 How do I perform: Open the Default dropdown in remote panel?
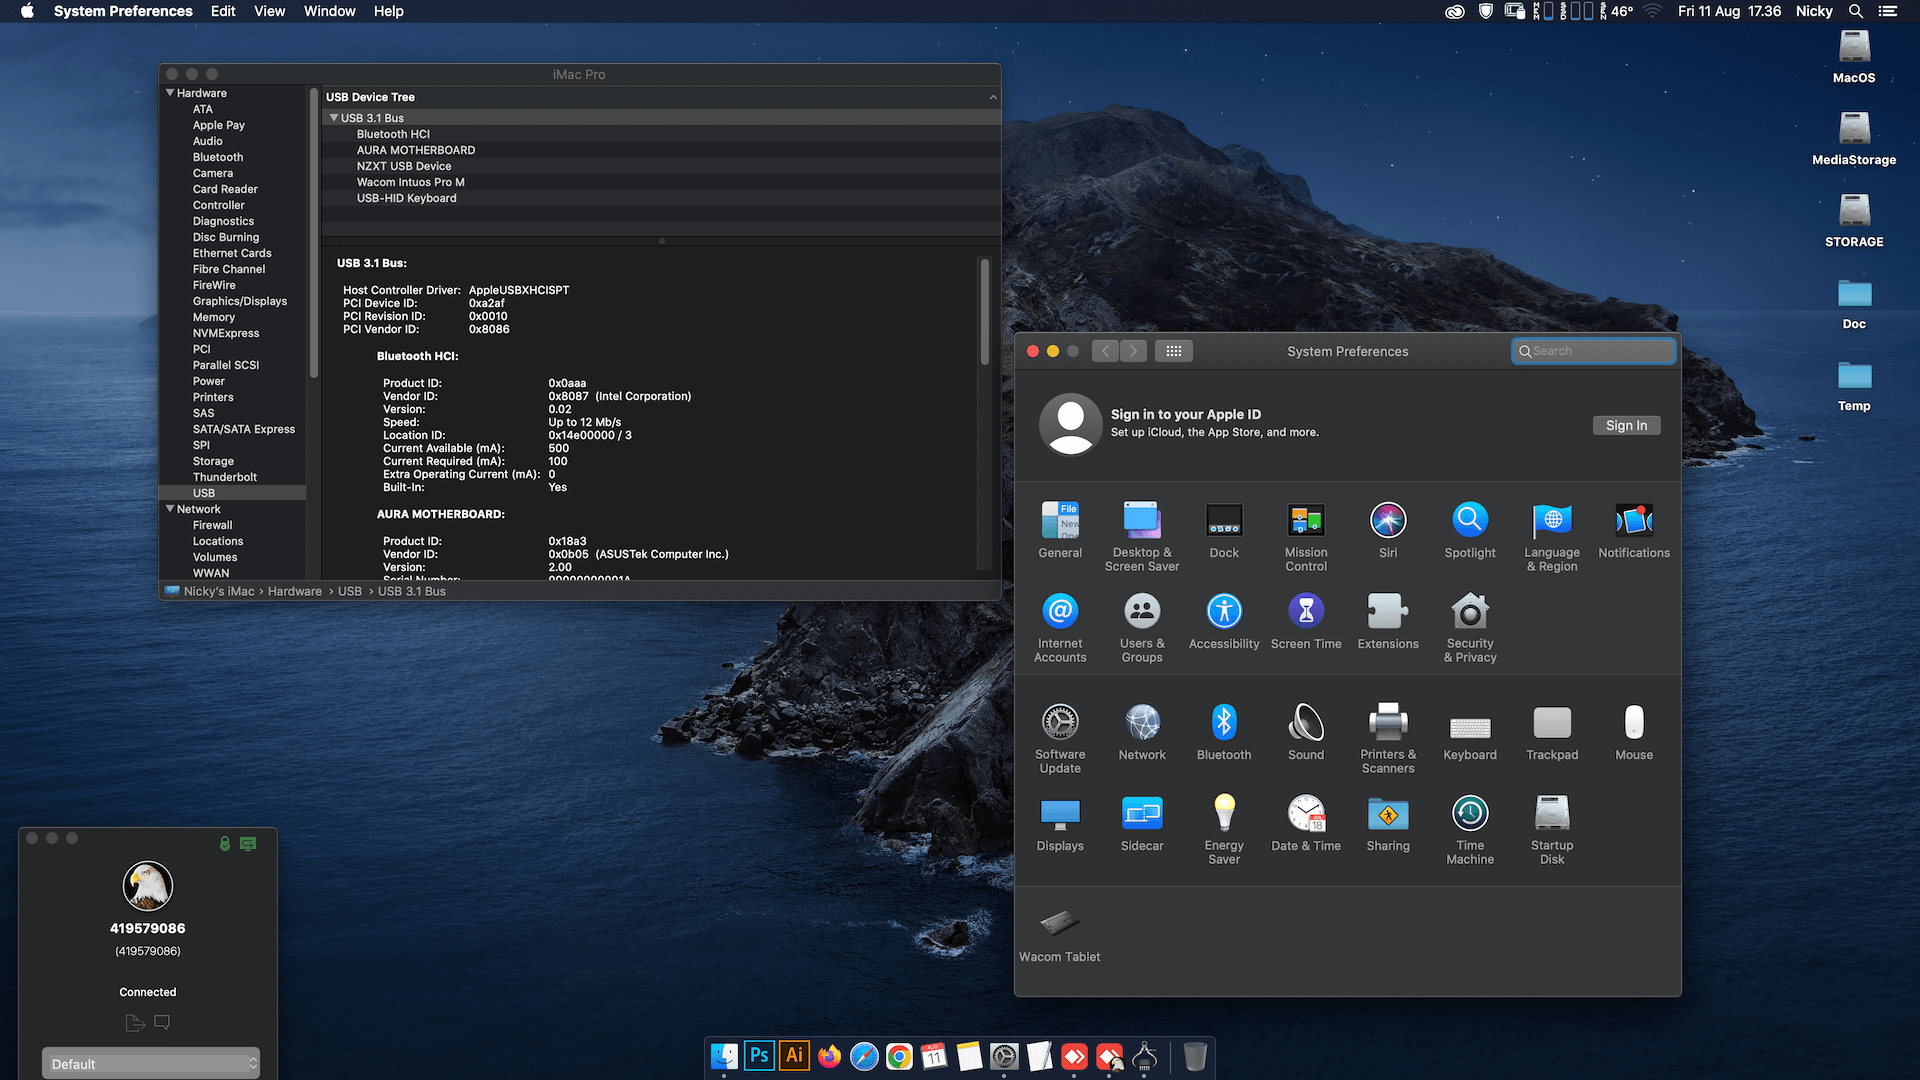click(x=151, y=1063)
